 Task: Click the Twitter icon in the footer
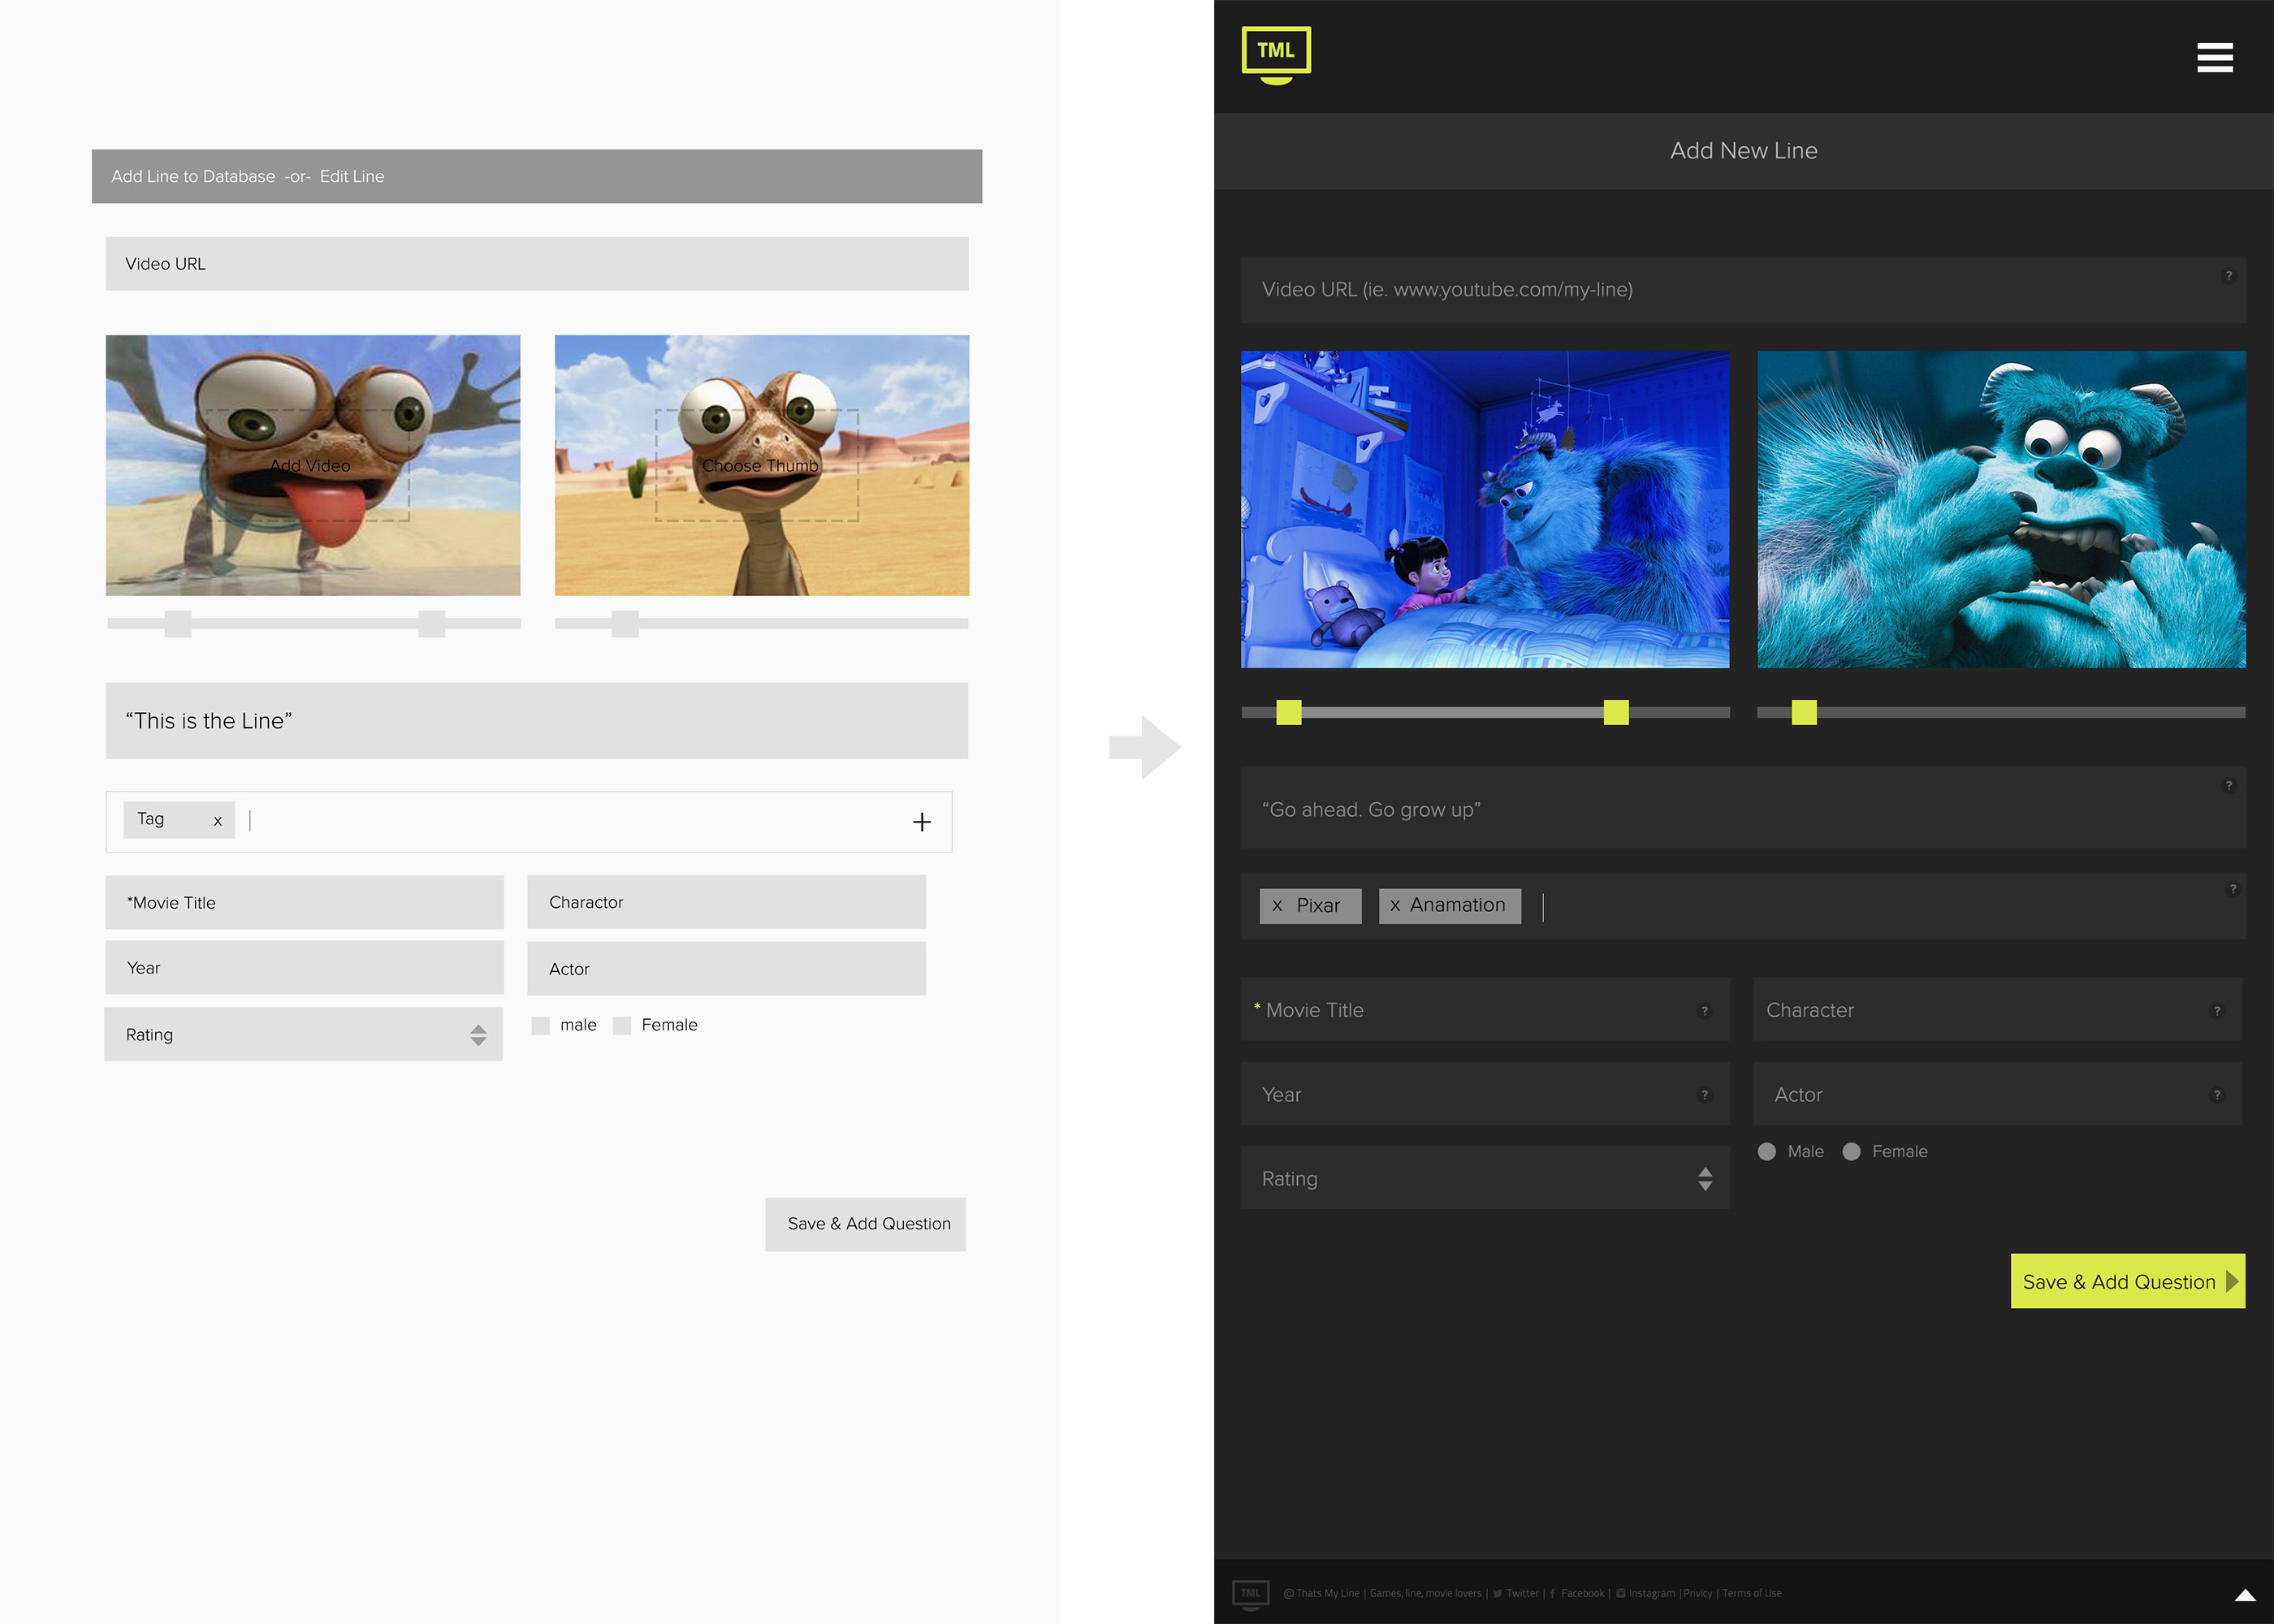[x=1498, y=1593]
